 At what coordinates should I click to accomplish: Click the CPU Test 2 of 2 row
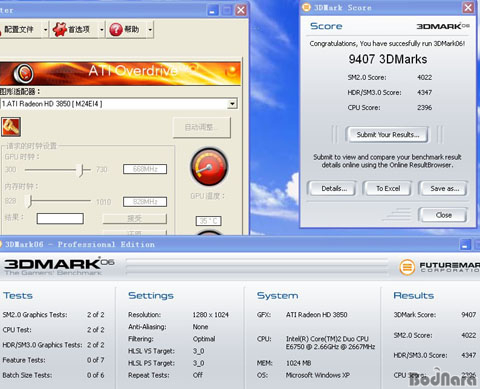click(x=53, y=330)
